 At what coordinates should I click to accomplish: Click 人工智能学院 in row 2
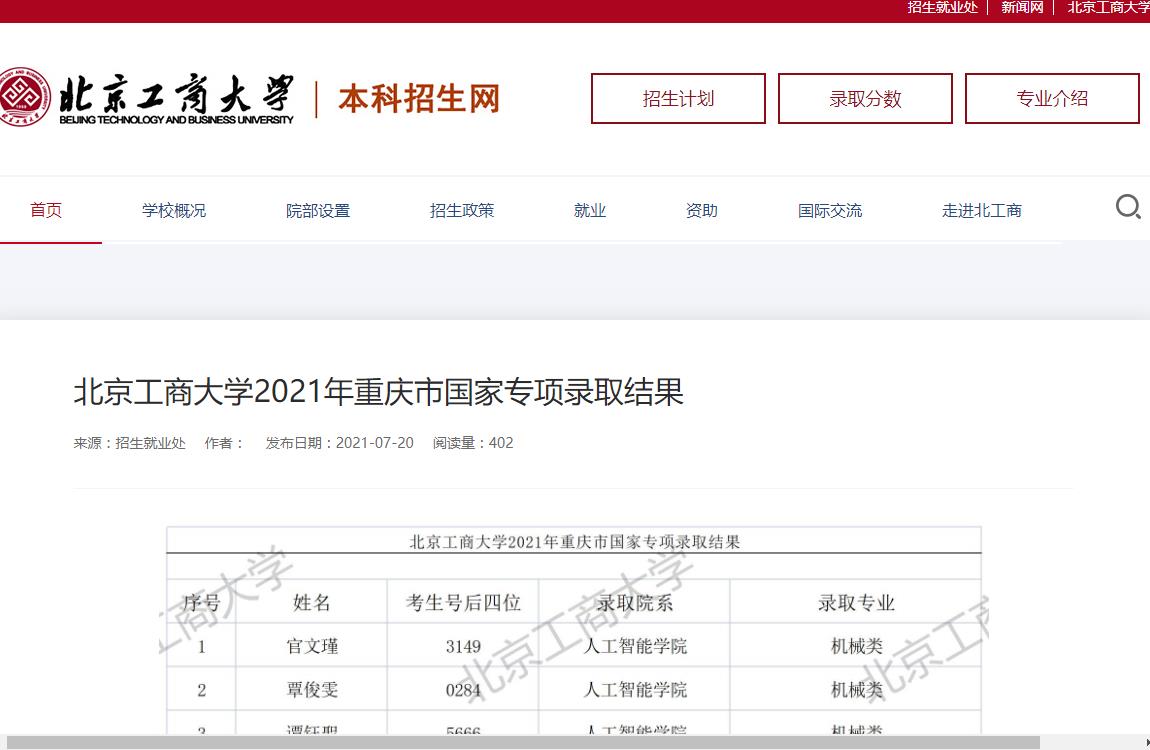tap(635, 690)
